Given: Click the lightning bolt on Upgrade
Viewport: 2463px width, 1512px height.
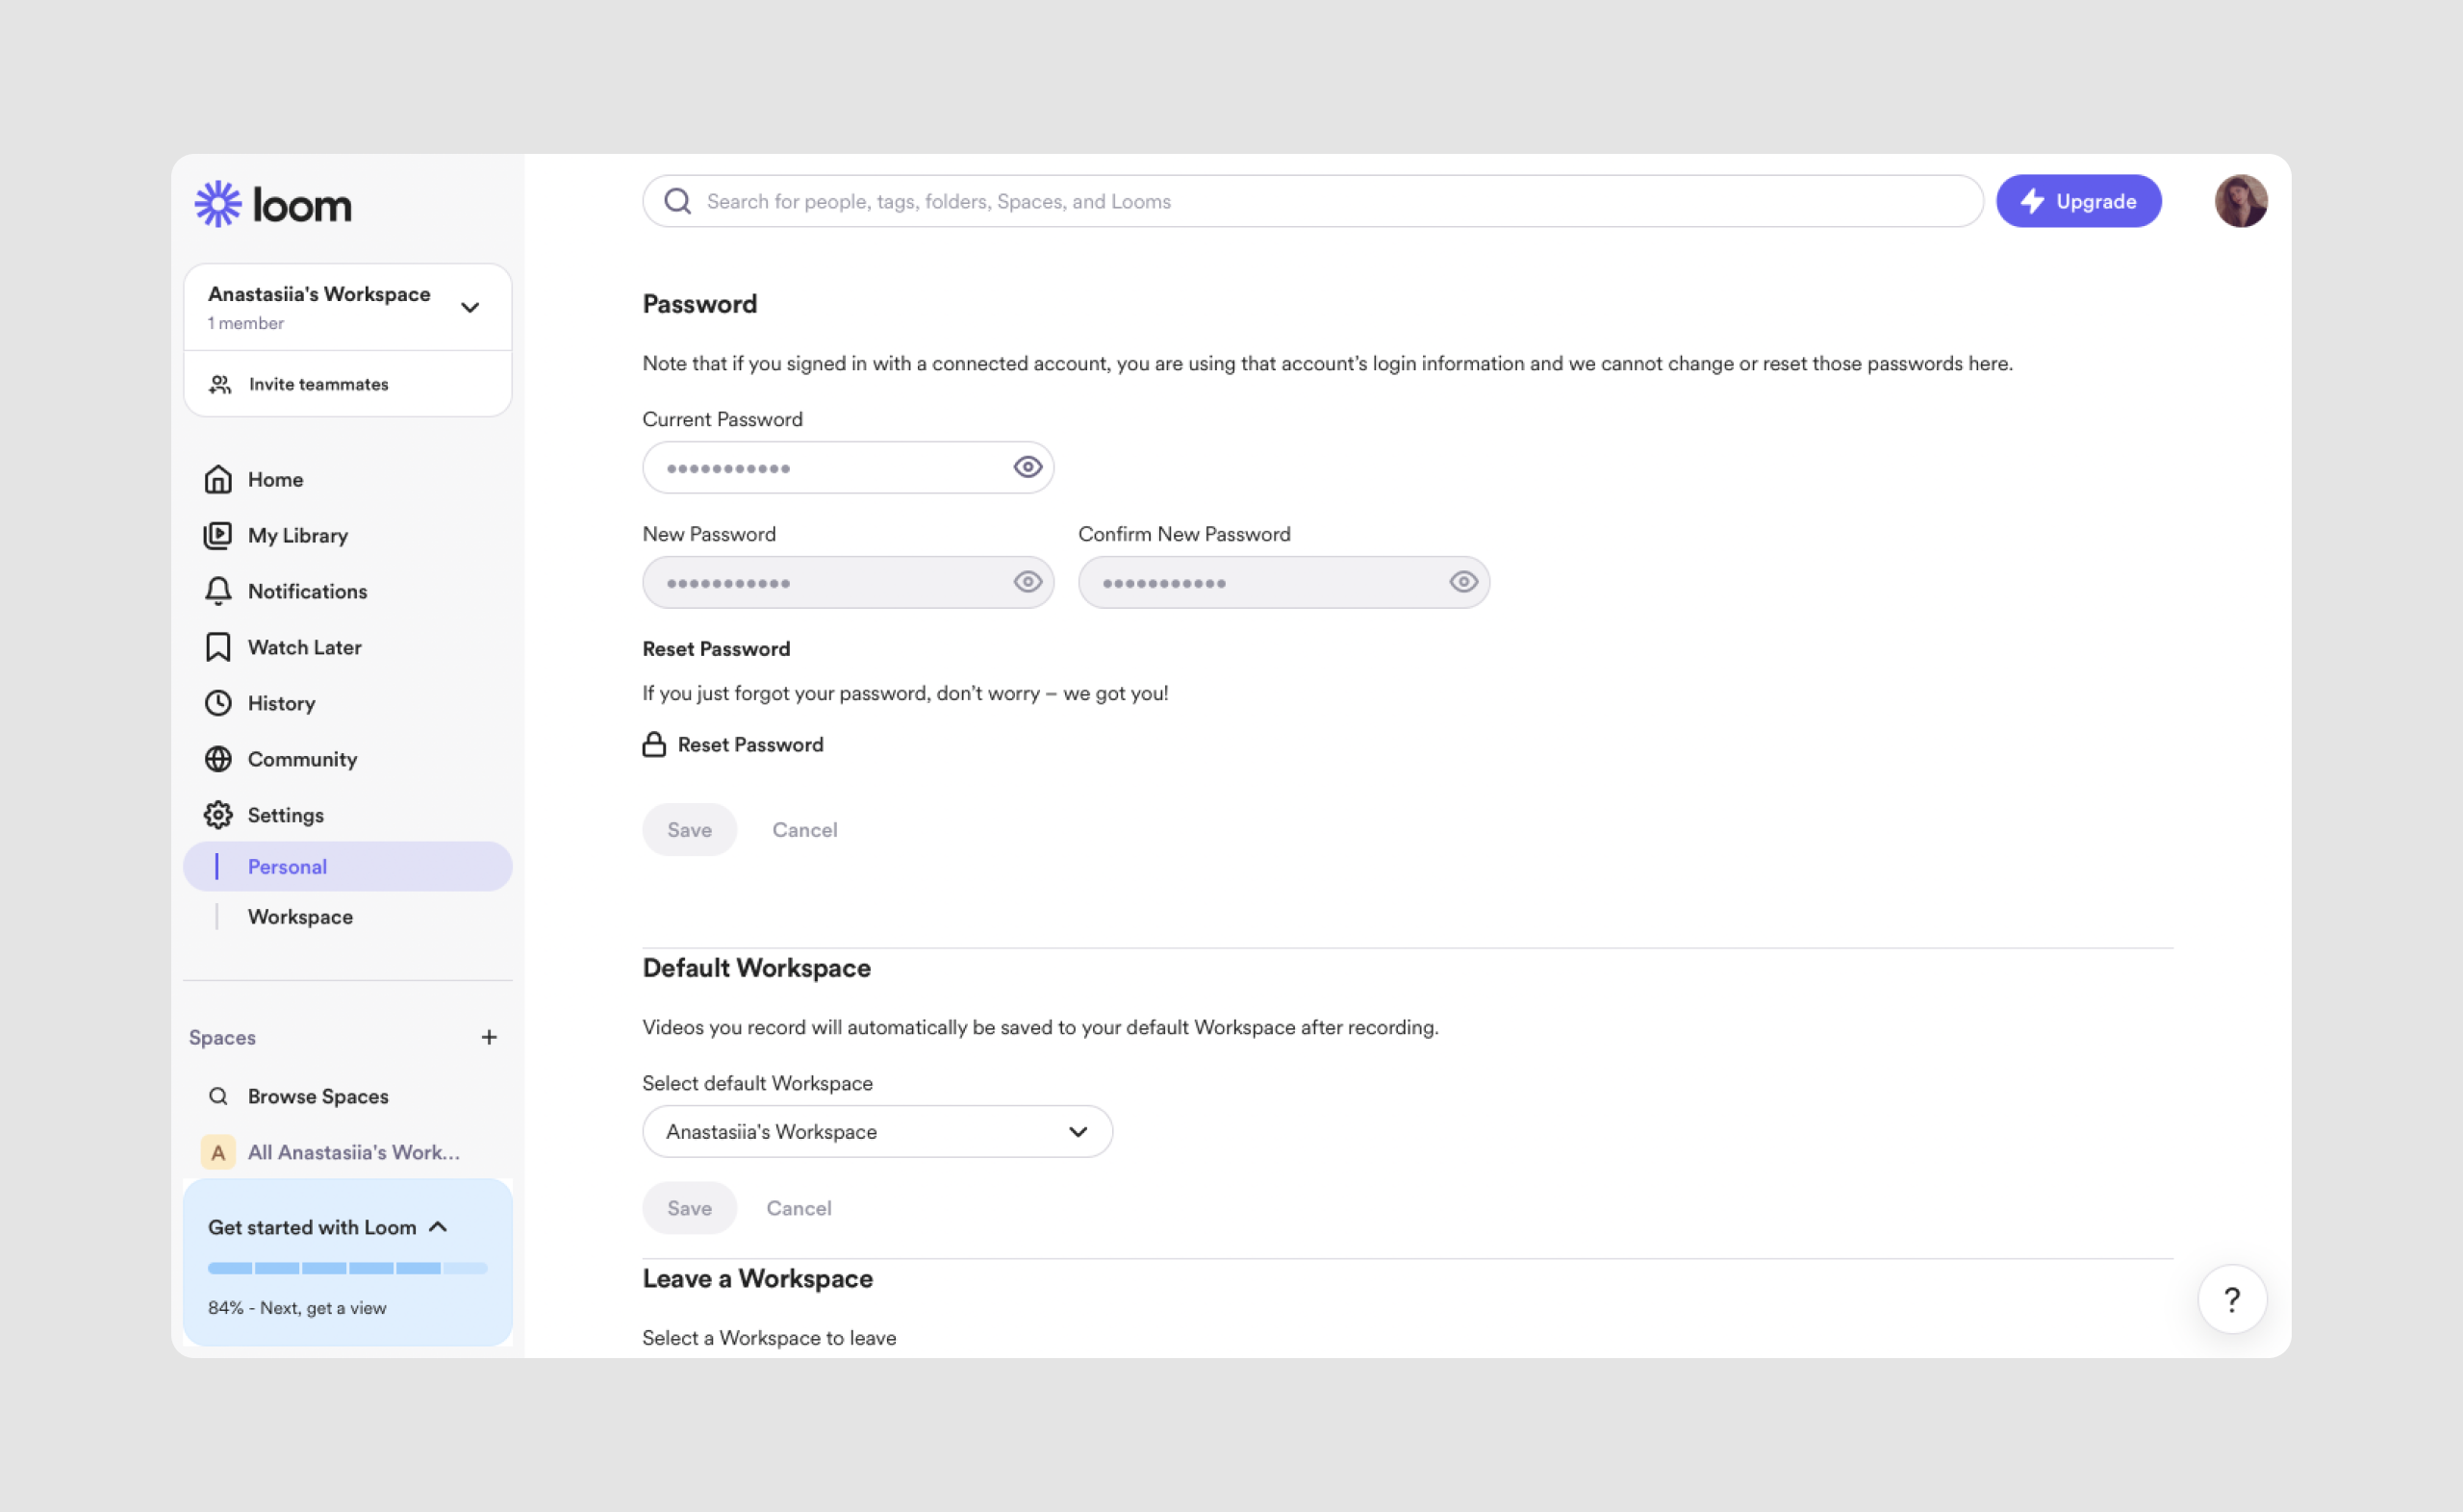Looking at the screenshot, I should tap(2032, 201).
